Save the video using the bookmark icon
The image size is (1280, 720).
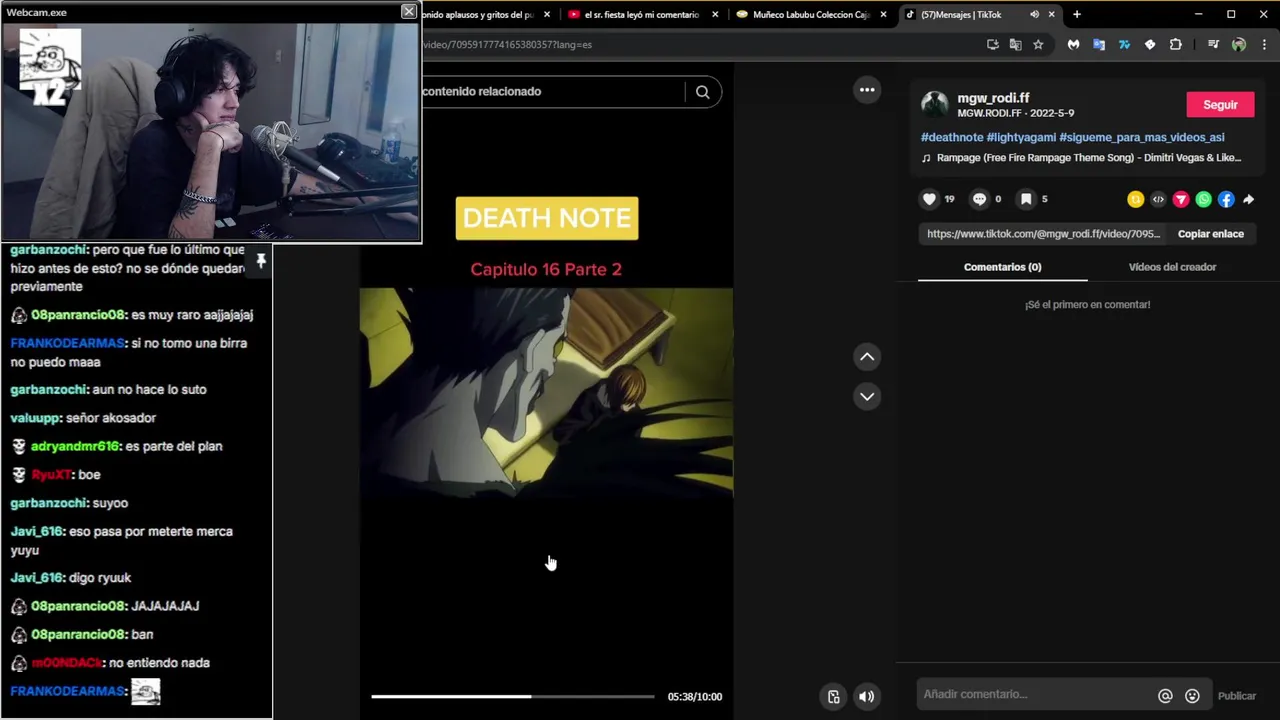(x=1025, y=199)
